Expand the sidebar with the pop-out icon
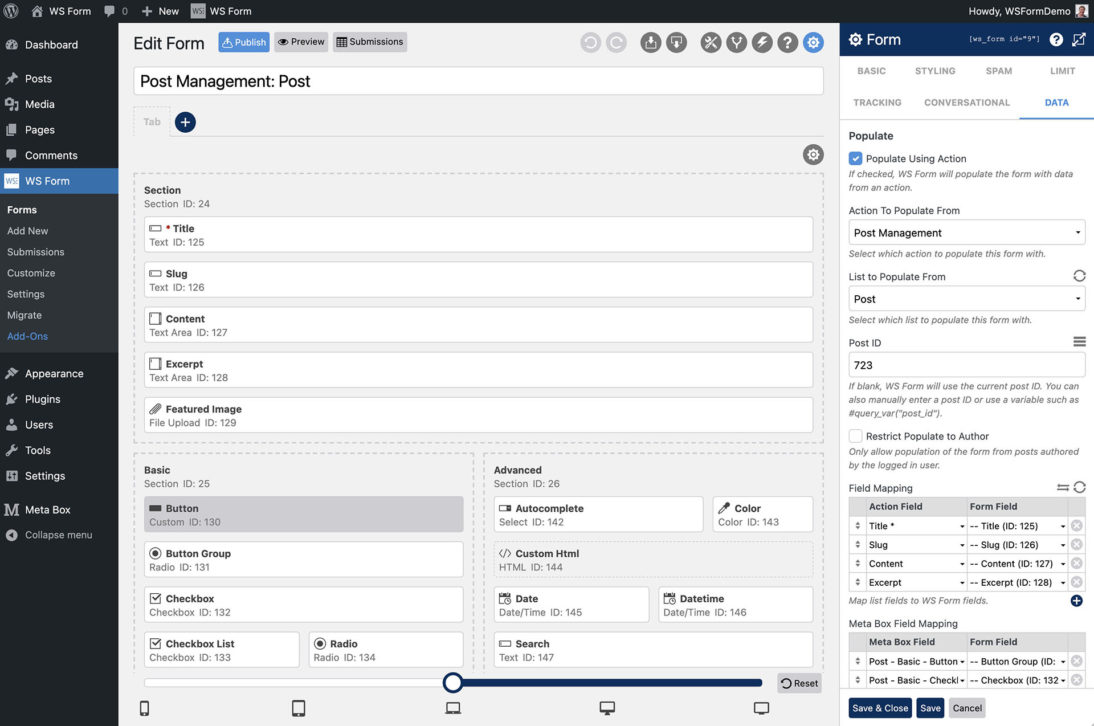The height and width of the screenshot is (726, 1094). (x=1079, y=40)
